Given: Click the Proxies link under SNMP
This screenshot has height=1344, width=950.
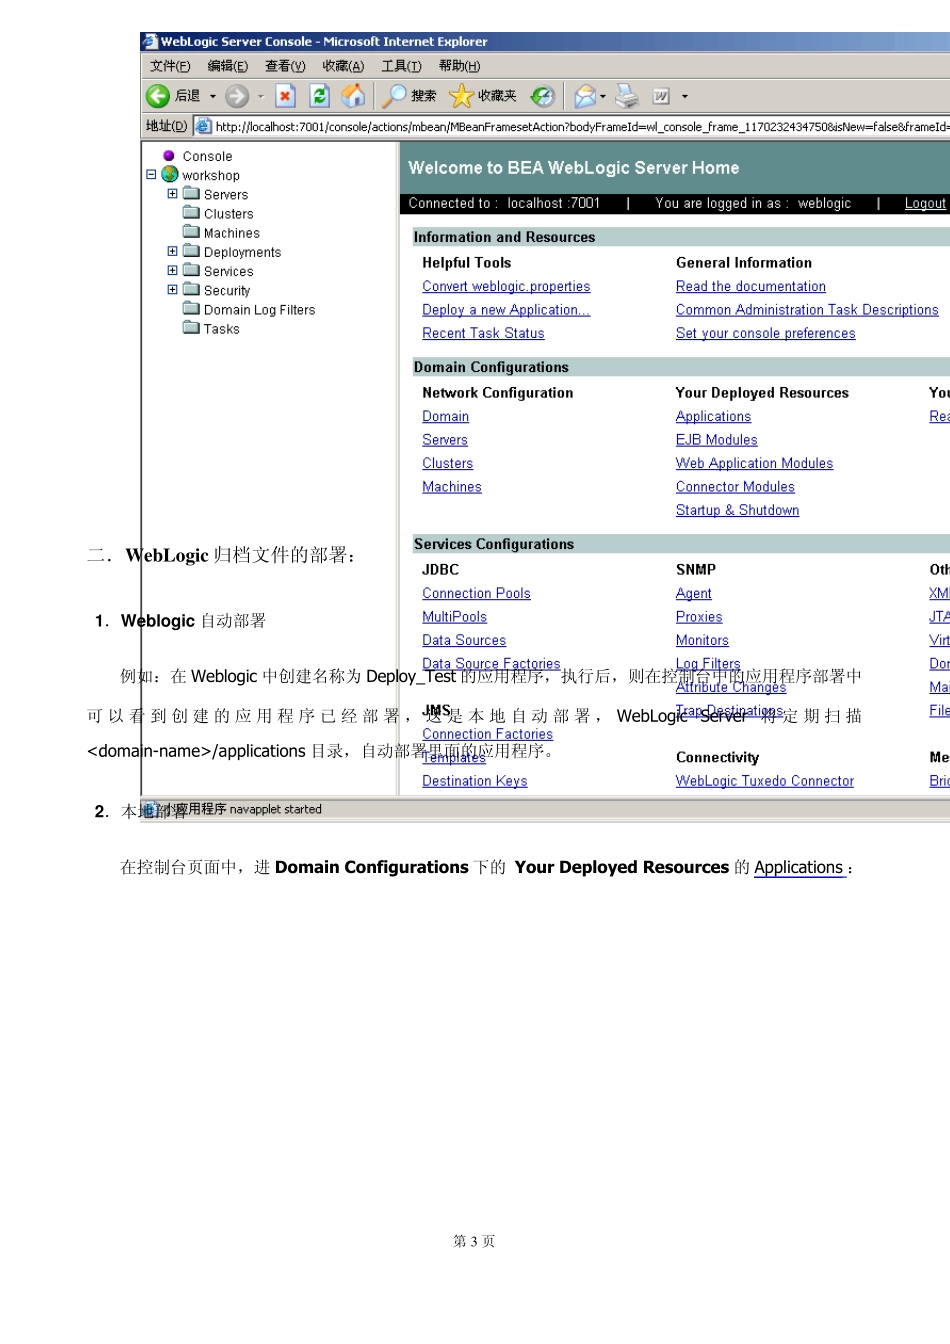Looking at the screenshot, I should click(699, 617).
